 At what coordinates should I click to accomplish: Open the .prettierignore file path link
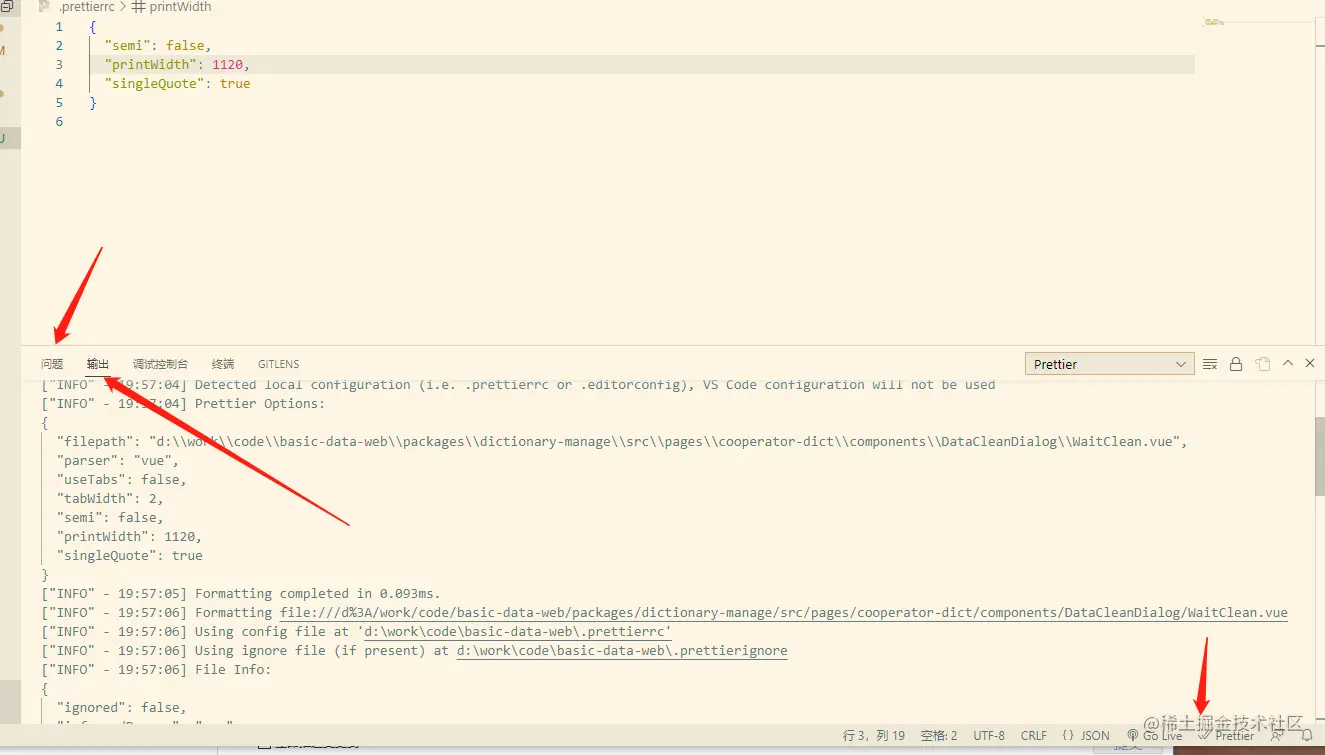622,650
